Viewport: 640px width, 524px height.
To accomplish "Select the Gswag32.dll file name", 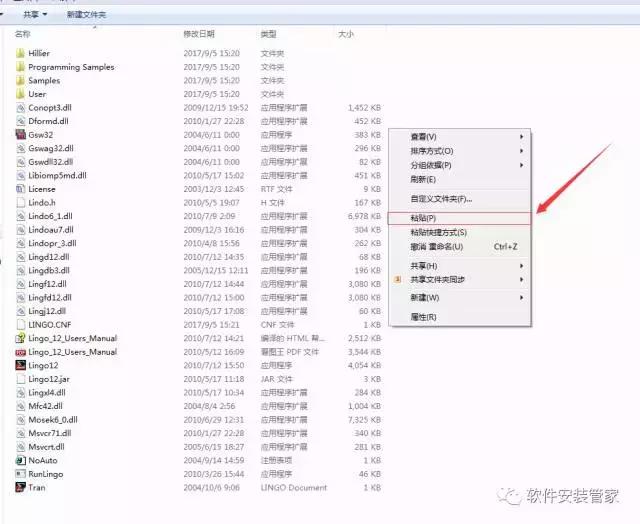I will [x=51, y=148].
